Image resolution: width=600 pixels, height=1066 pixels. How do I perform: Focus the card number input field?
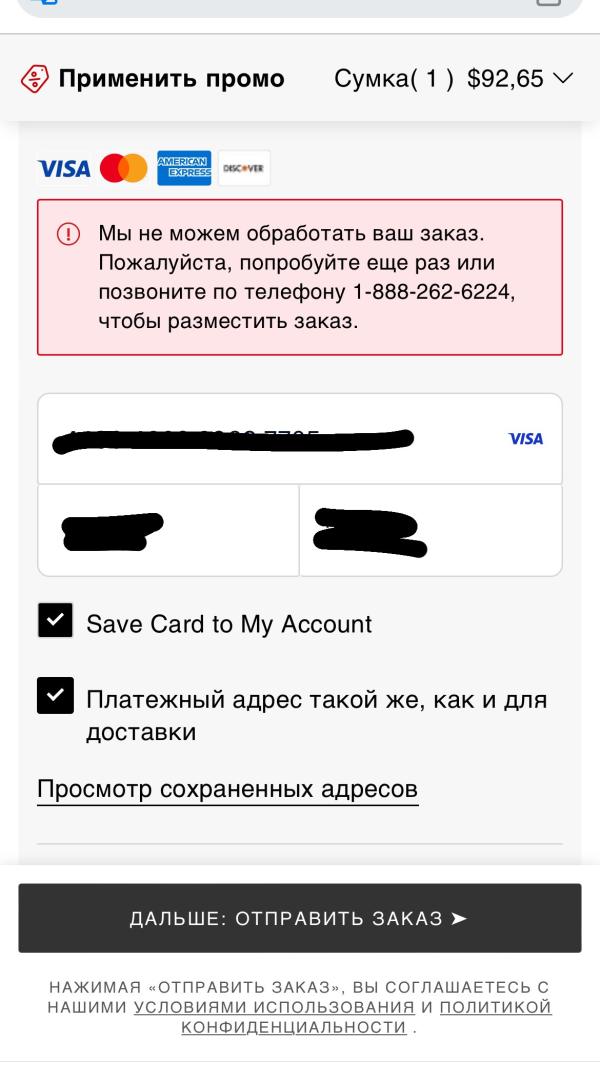(300, 439)
